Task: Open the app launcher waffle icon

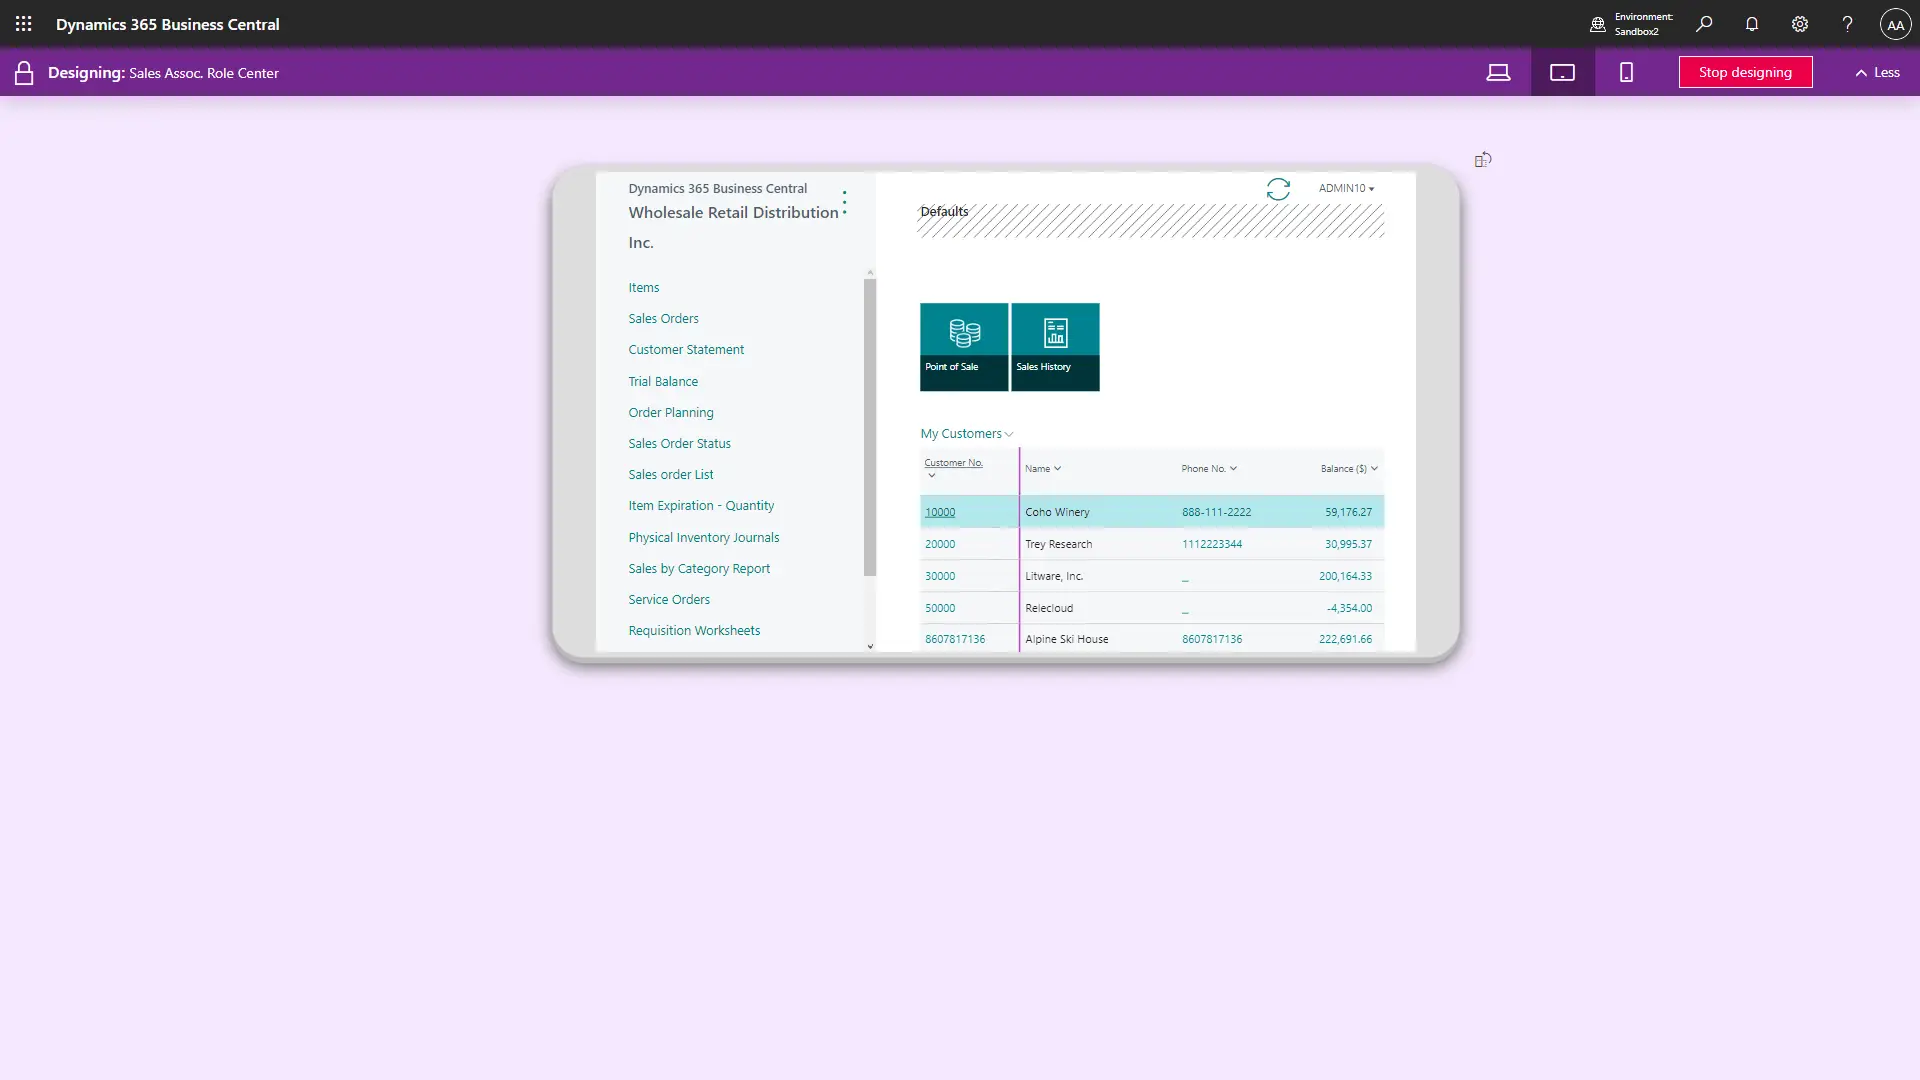Action: (24, 24)
